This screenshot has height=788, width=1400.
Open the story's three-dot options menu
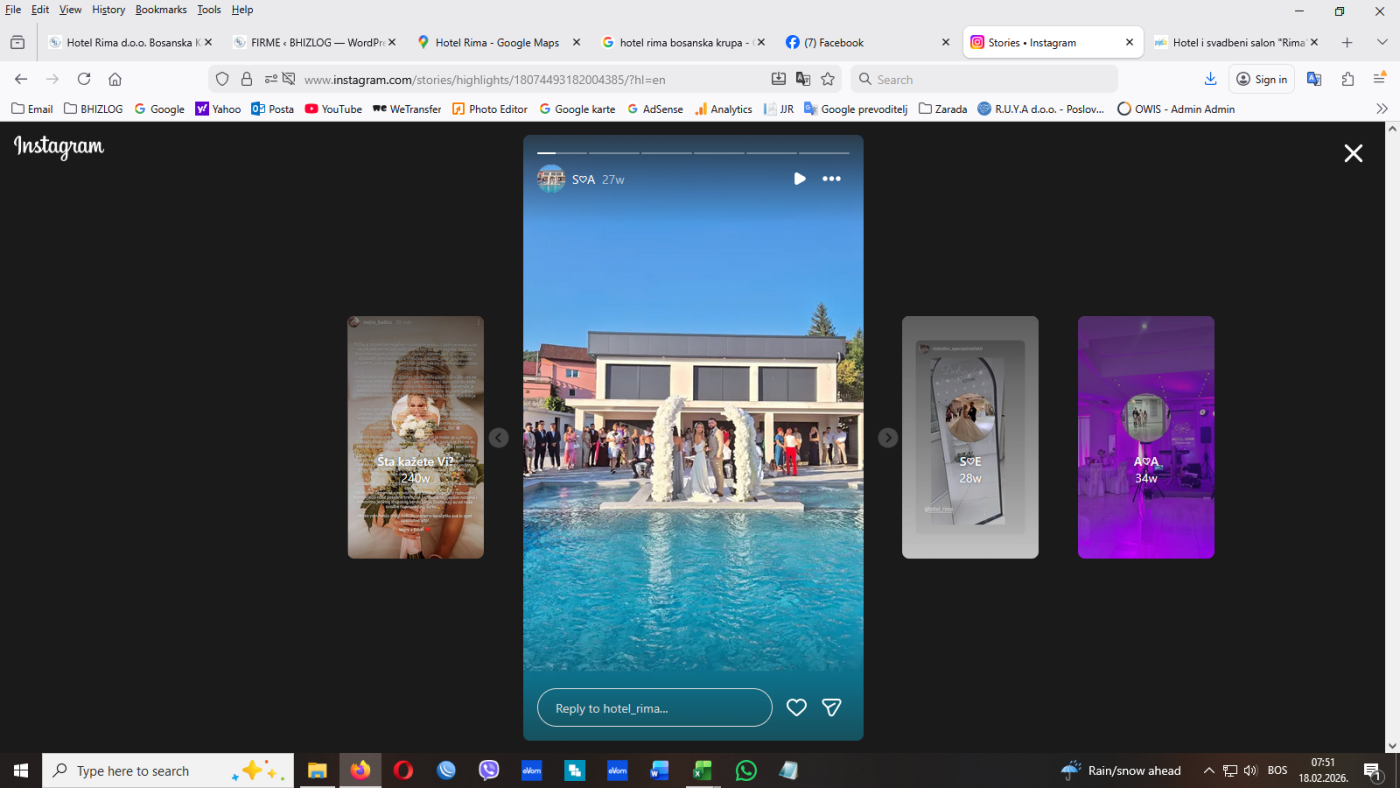tap(831, 179)
